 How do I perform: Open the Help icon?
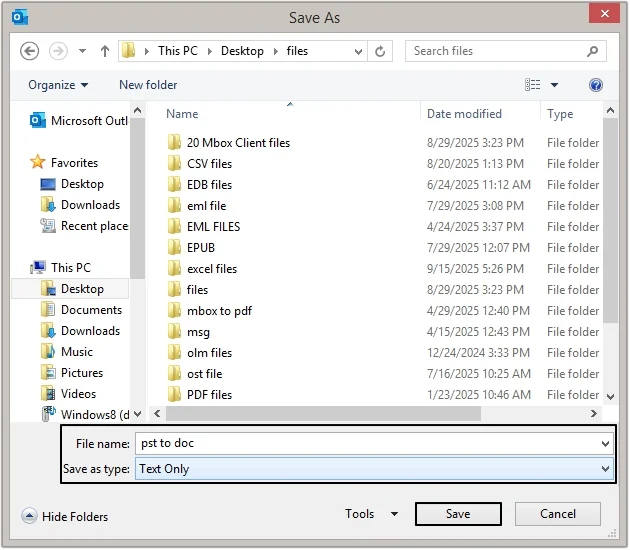click(595, 85)
